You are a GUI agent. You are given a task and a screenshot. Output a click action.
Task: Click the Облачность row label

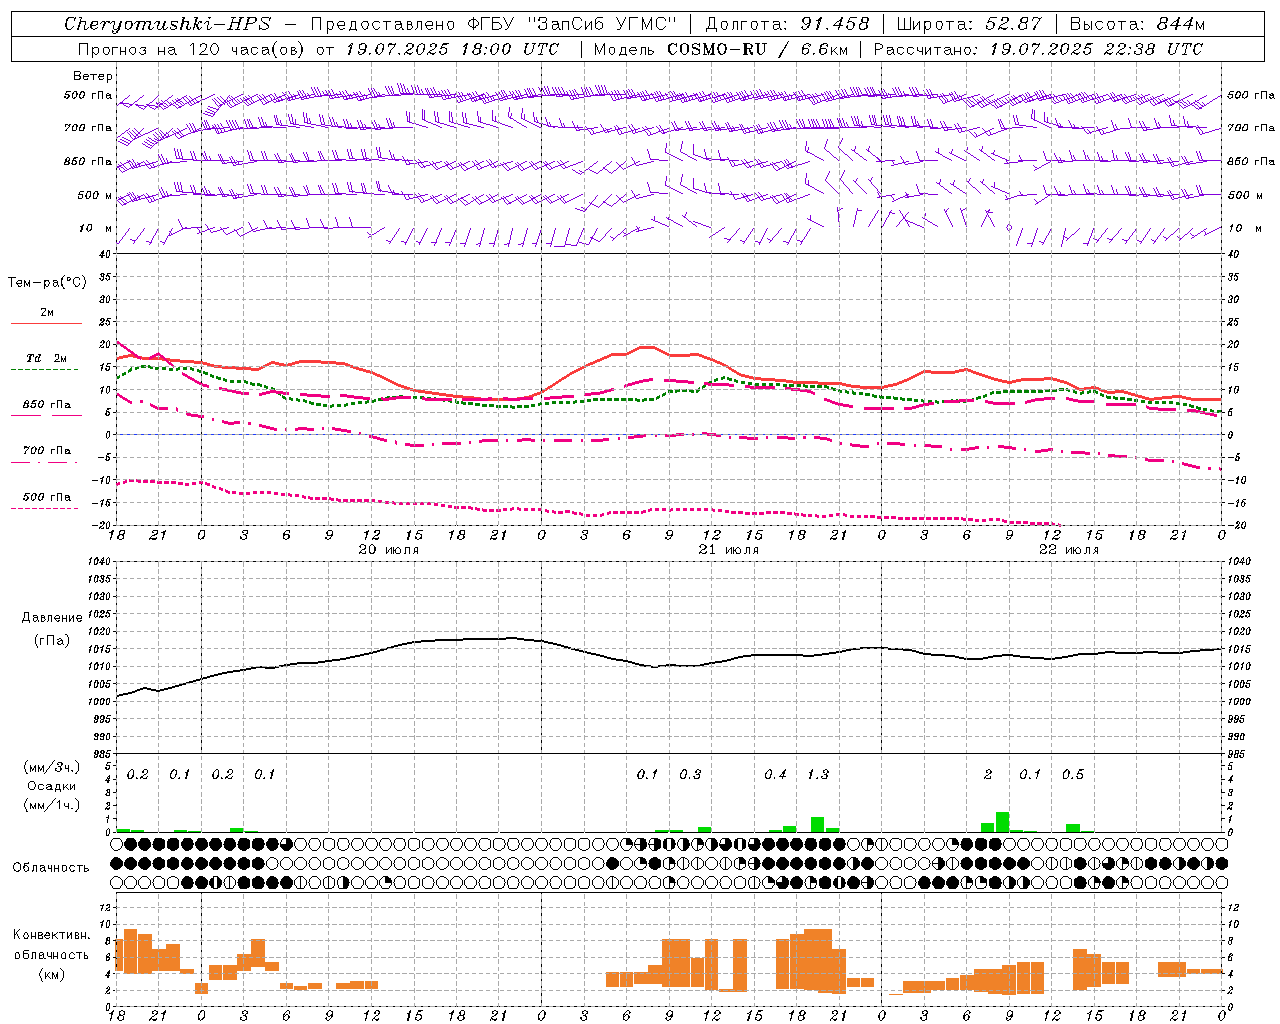51,867
